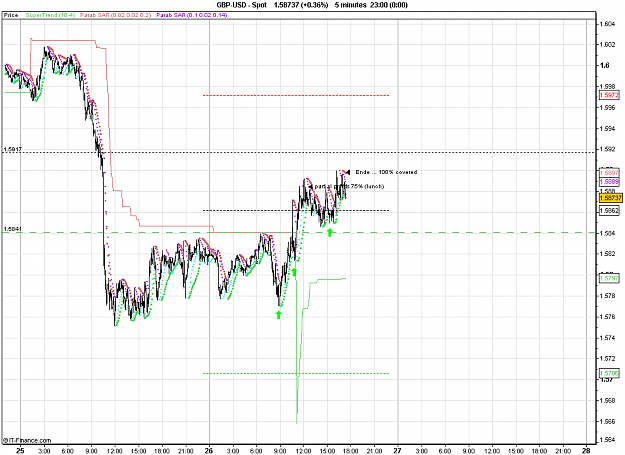Select the red 'Parab SAR (0.02 0.02 0.2)' legend entry
625x455 pixels.
coord(116,15)
